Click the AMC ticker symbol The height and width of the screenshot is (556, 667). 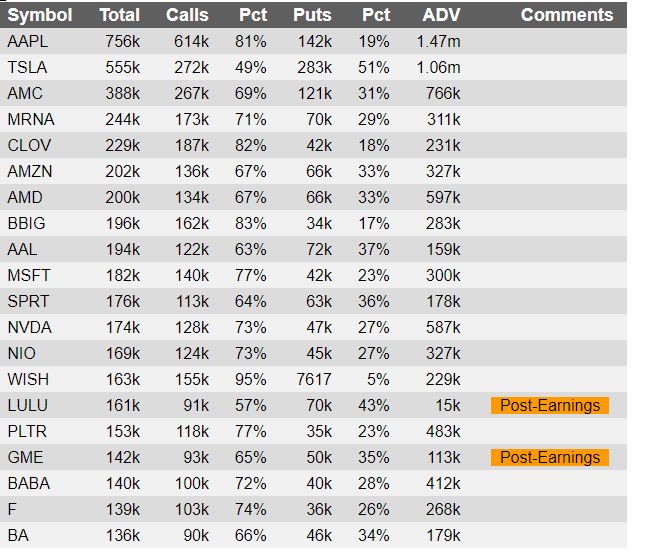click(25, 94)
